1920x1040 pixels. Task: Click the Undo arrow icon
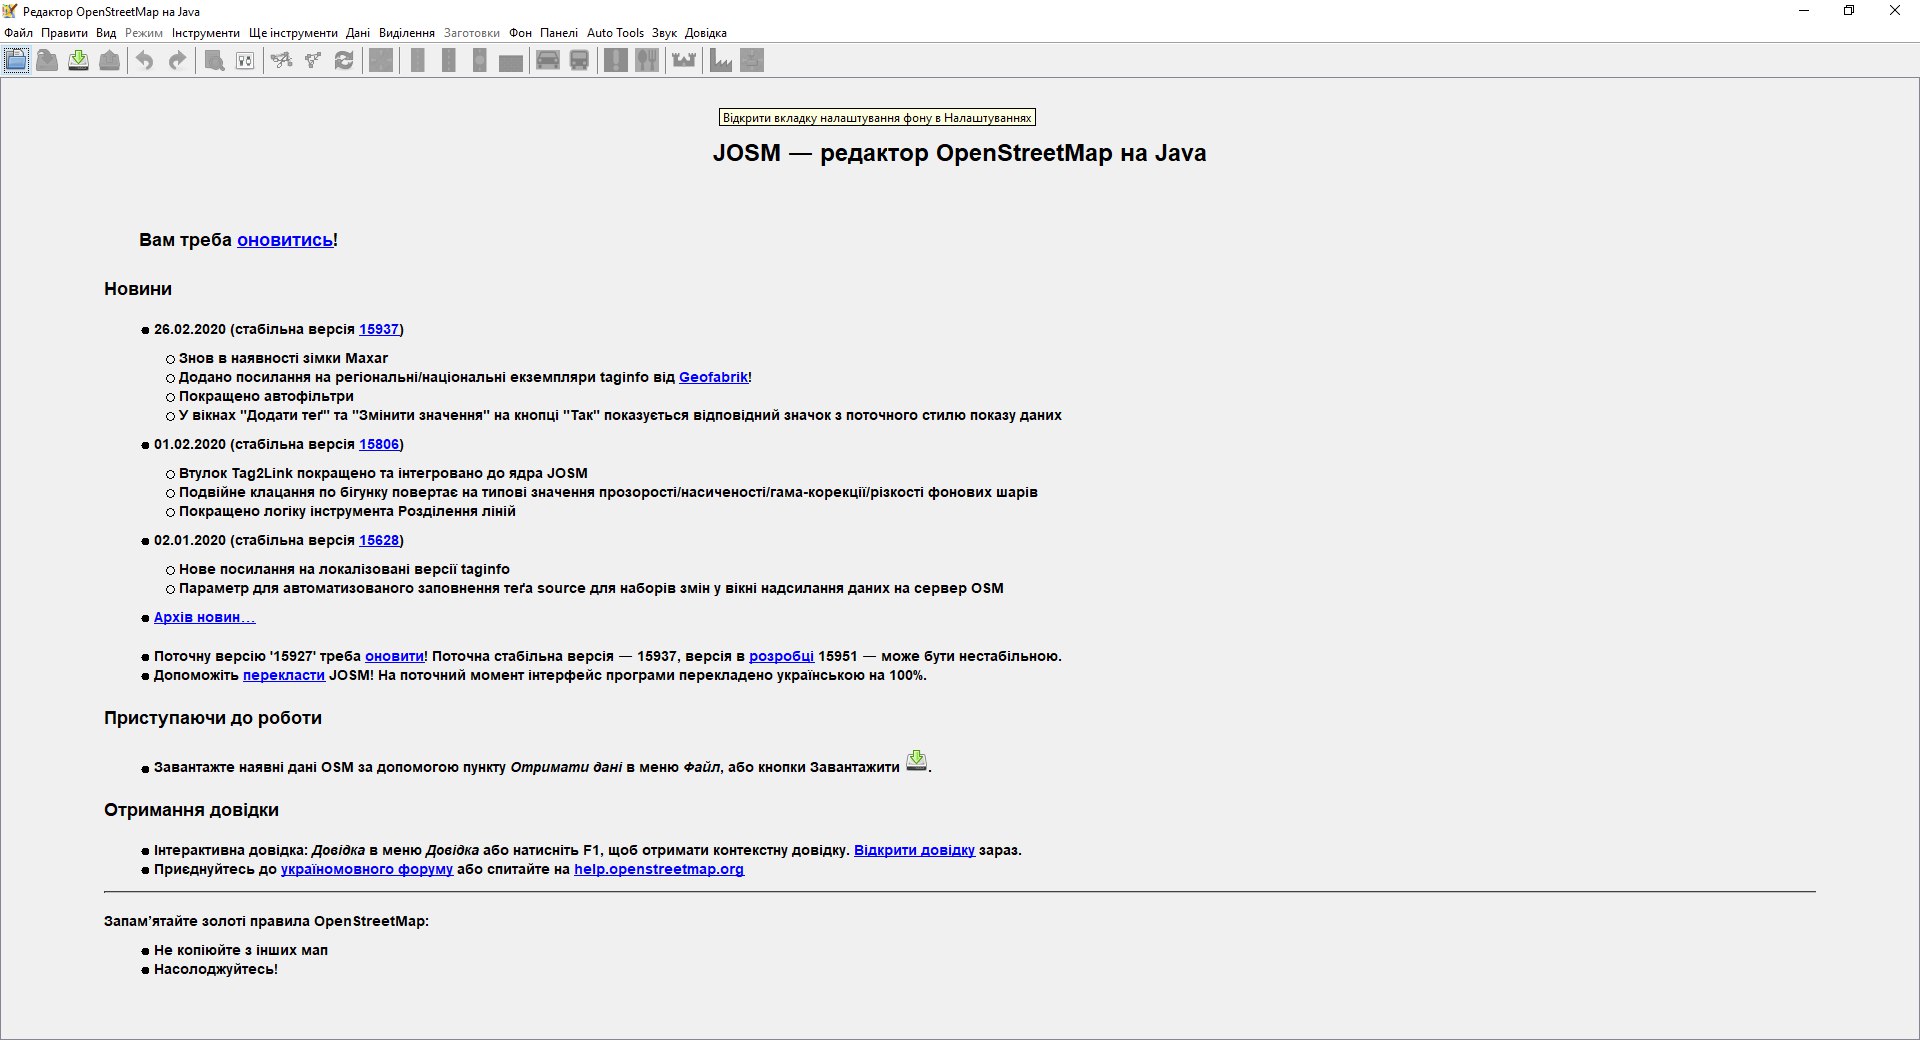pyautogui.click(x=145, y=61)
